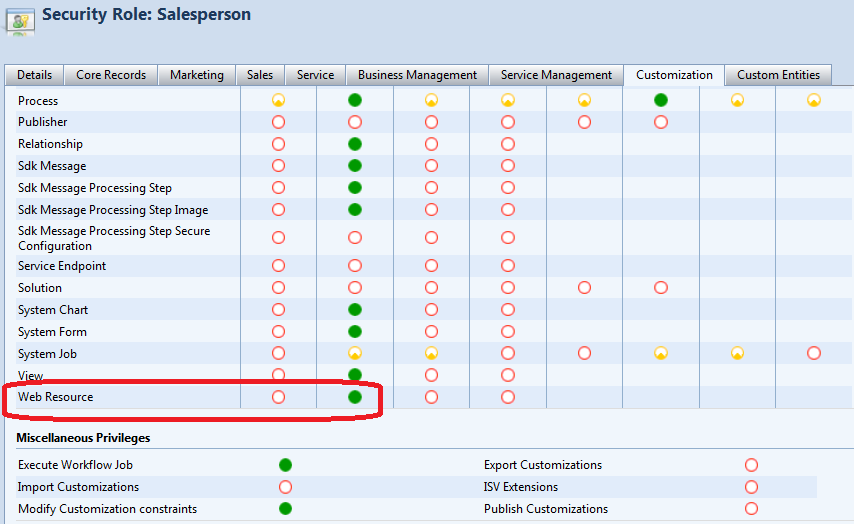Click the green circle in View row
Viewport: 854px width, 524px height.
[355, 375]
